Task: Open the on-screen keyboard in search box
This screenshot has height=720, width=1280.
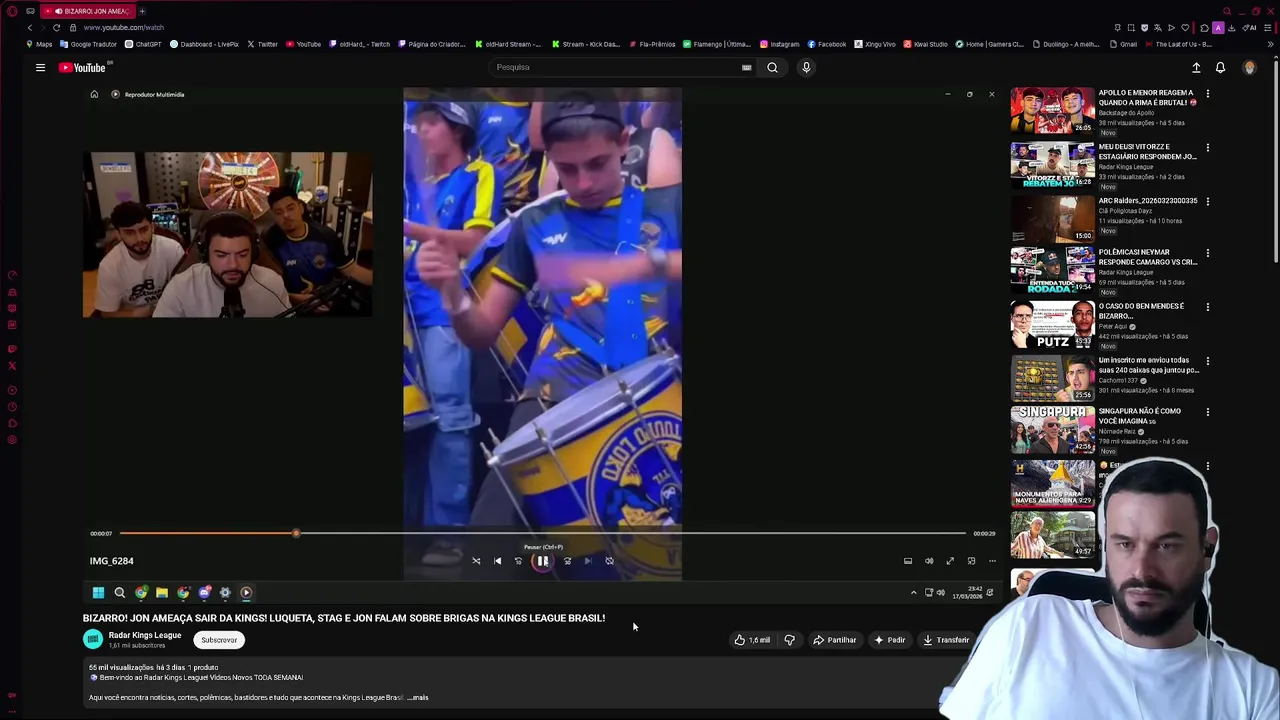Action: pos(746,67)
